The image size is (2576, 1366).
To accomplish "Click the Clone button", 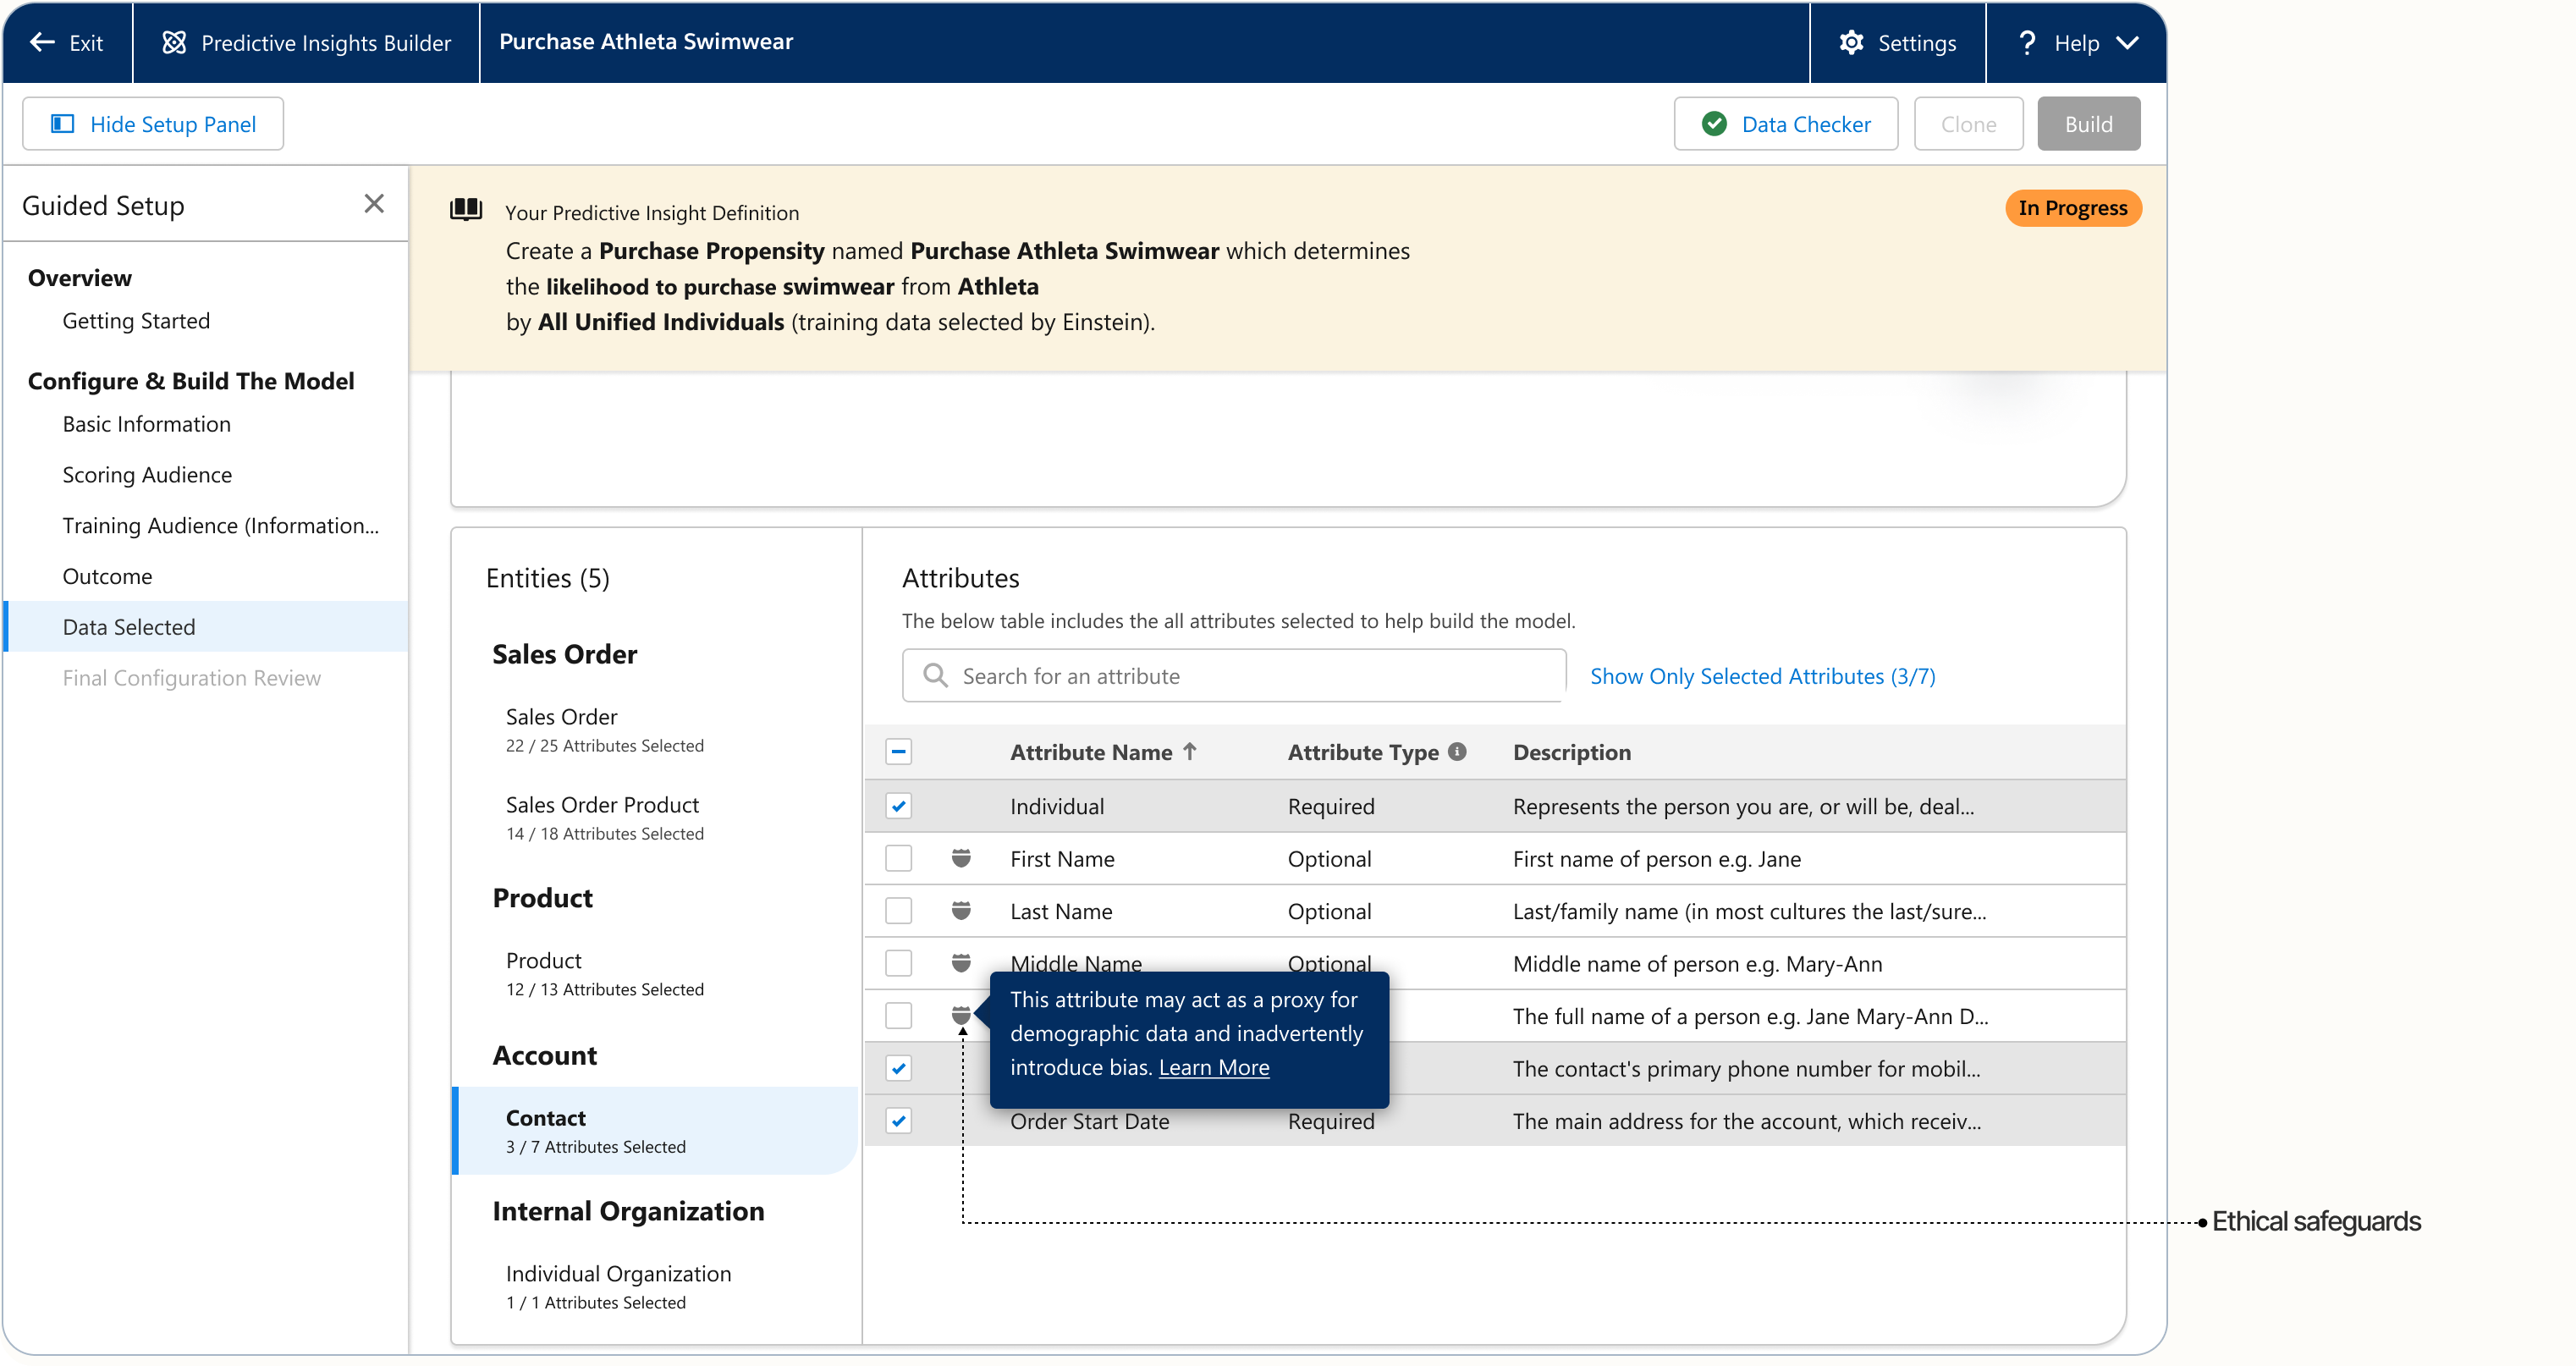I will pyautogui.click(x=1968, y=124).
